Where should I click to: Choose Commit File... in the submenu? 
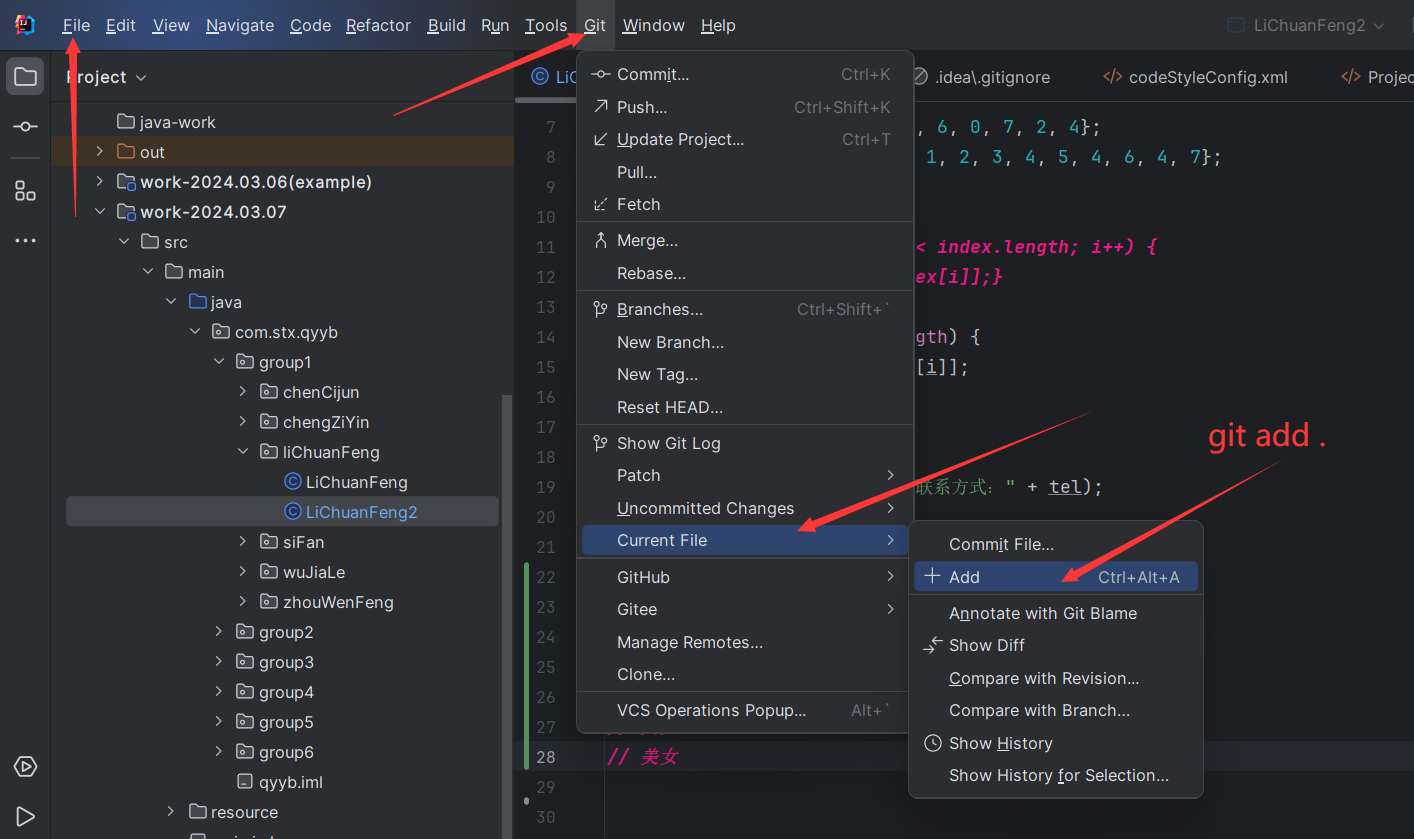click(x=1055, y=544)
